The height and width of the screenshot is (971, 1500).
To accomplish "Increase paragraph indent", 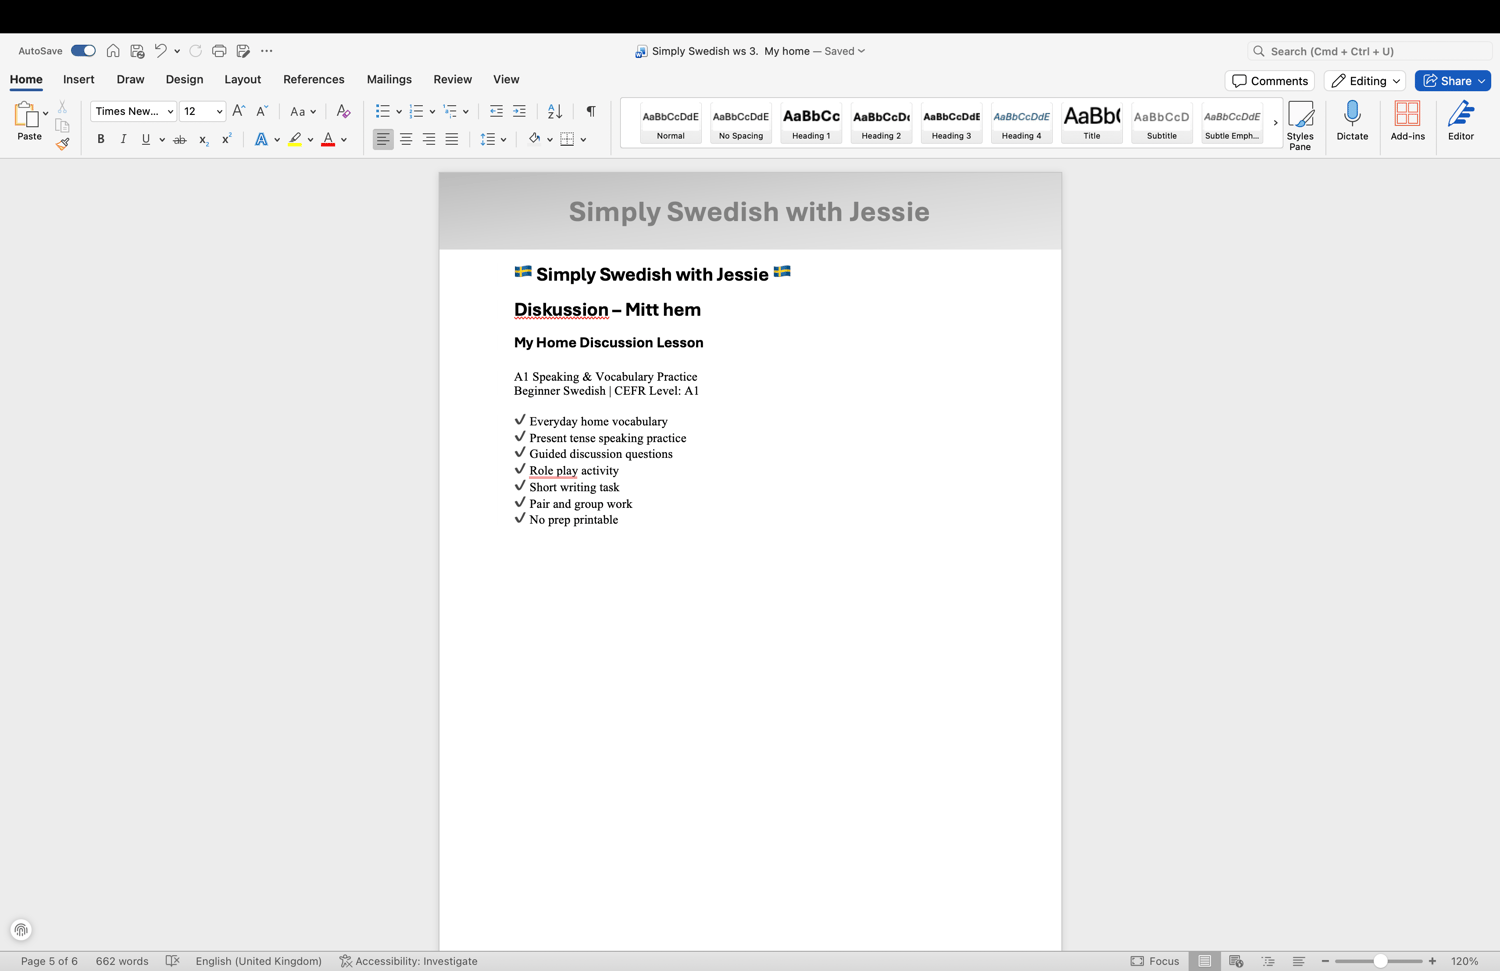I will tap(519, 111).
